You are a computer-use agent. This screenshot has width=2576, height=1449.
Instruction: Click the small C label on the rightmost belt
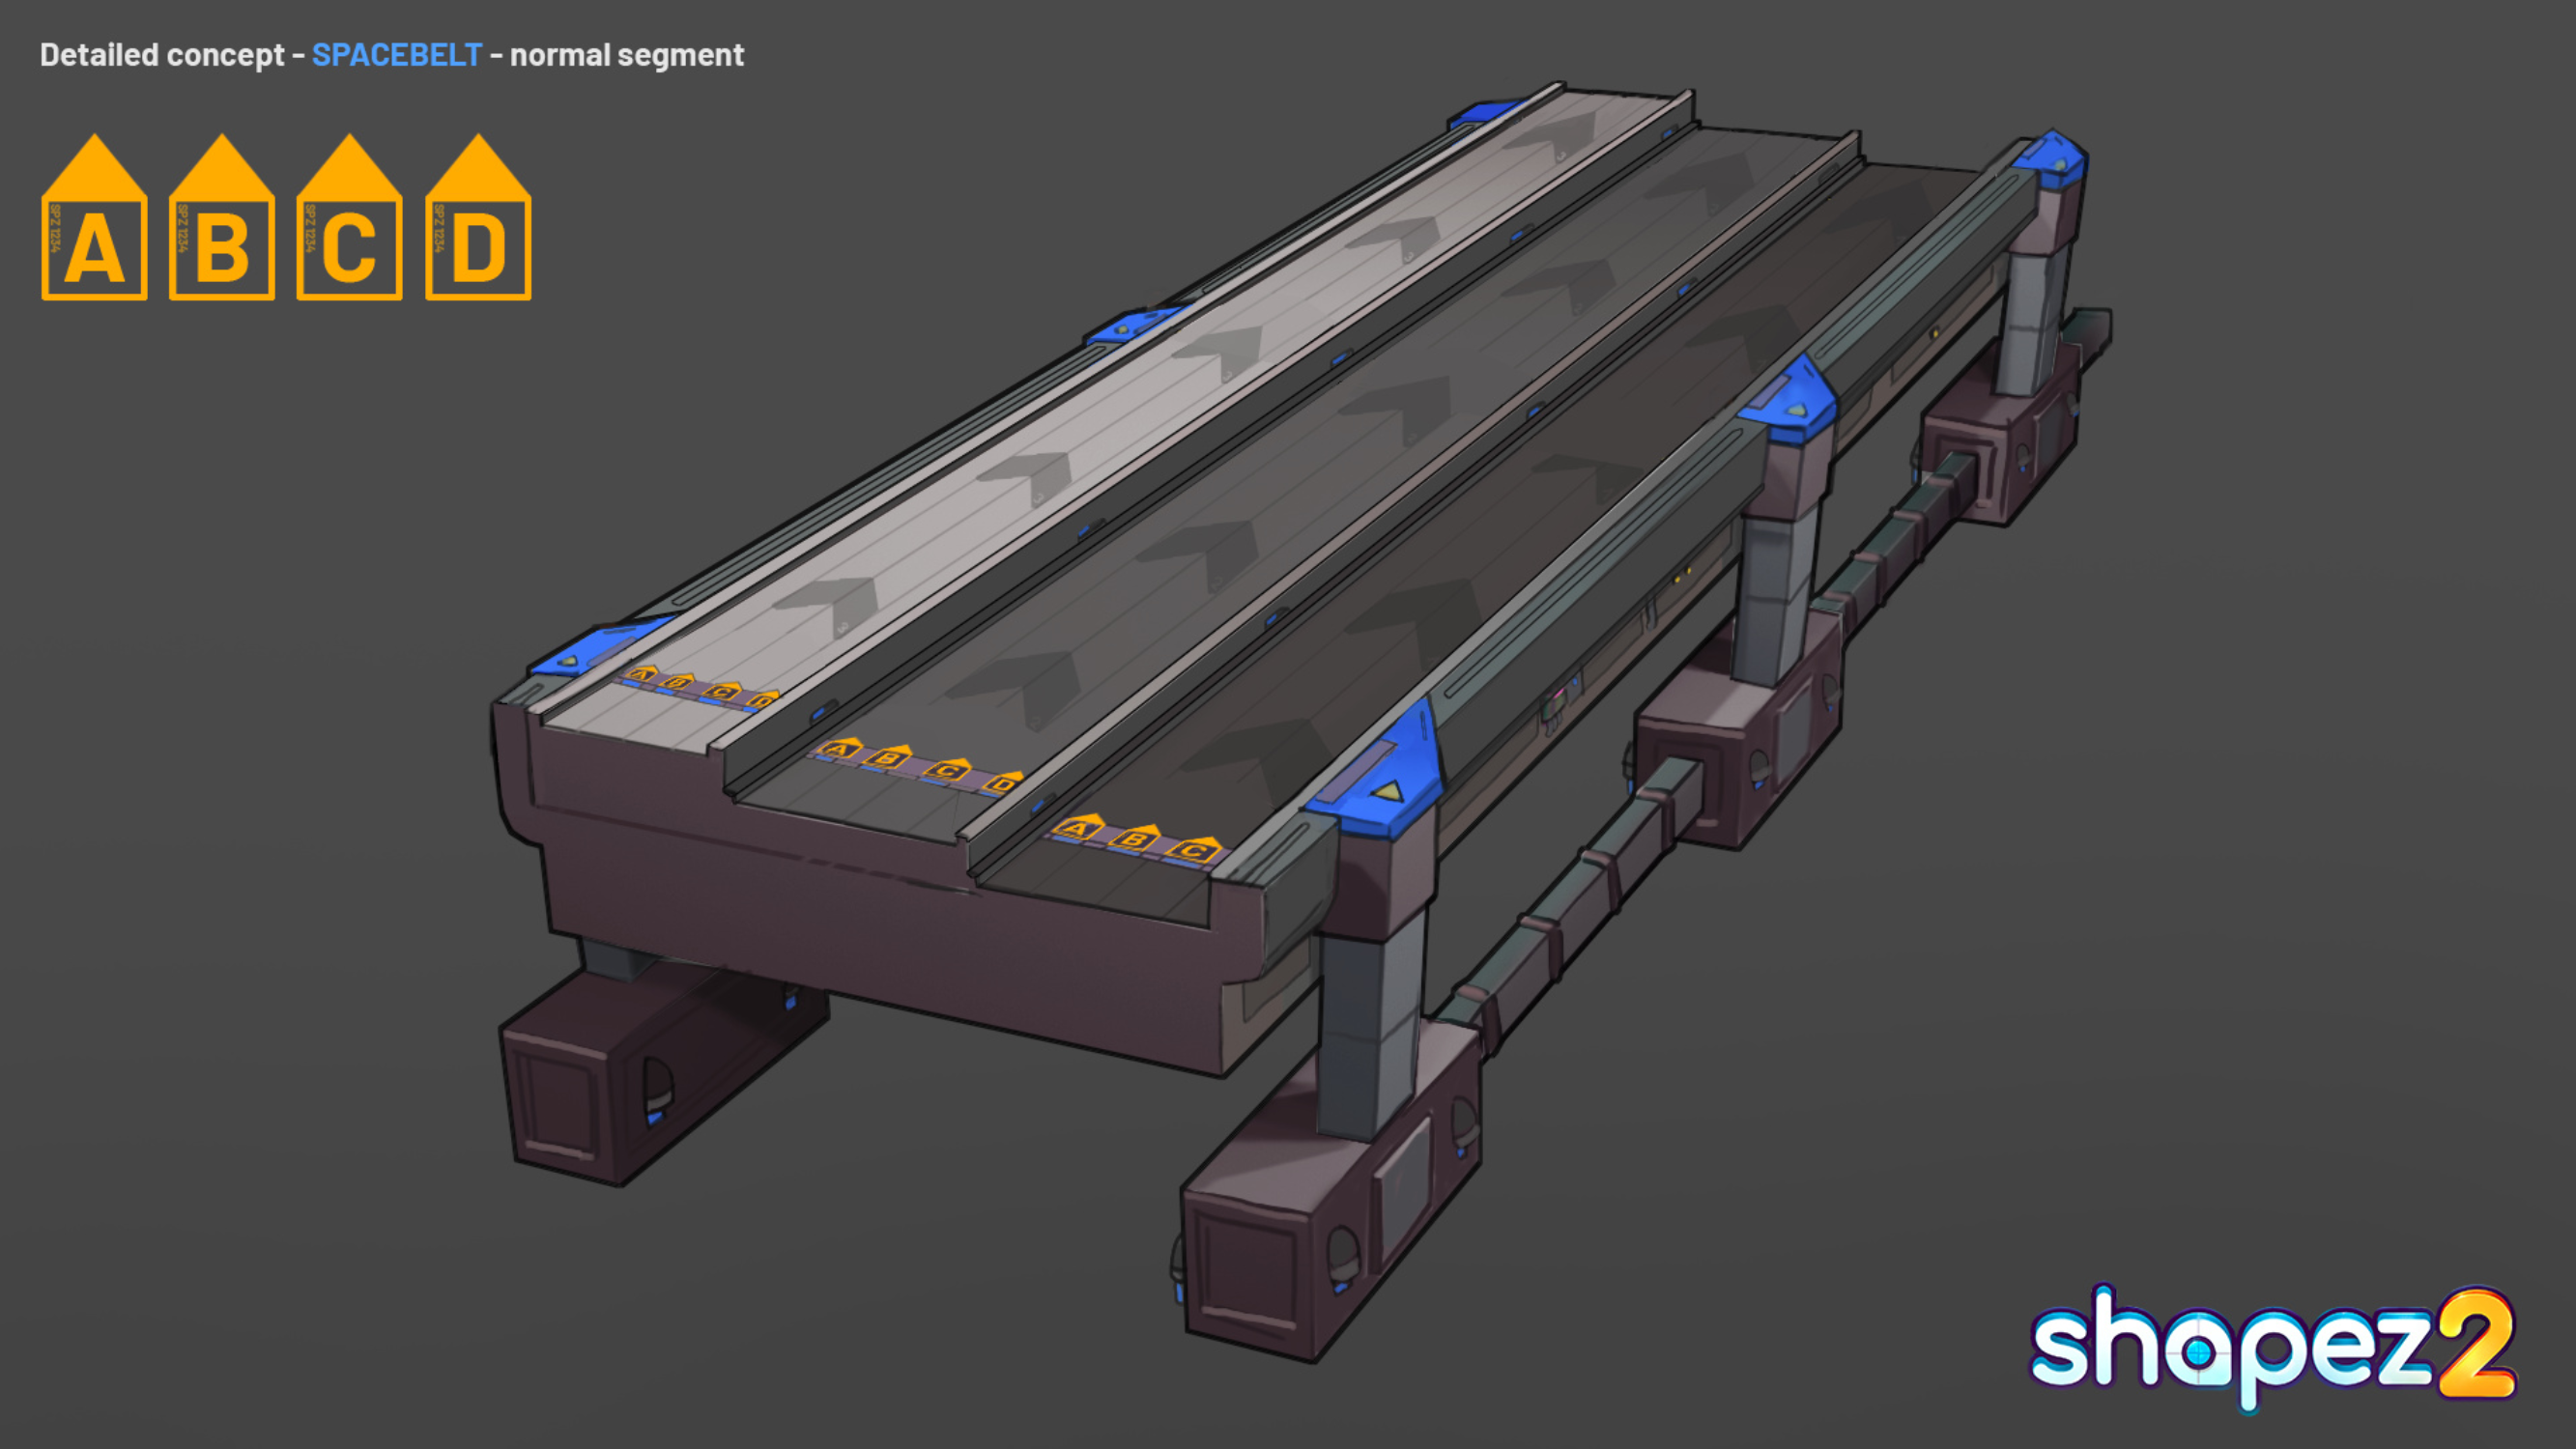[x=1195, y=850]
